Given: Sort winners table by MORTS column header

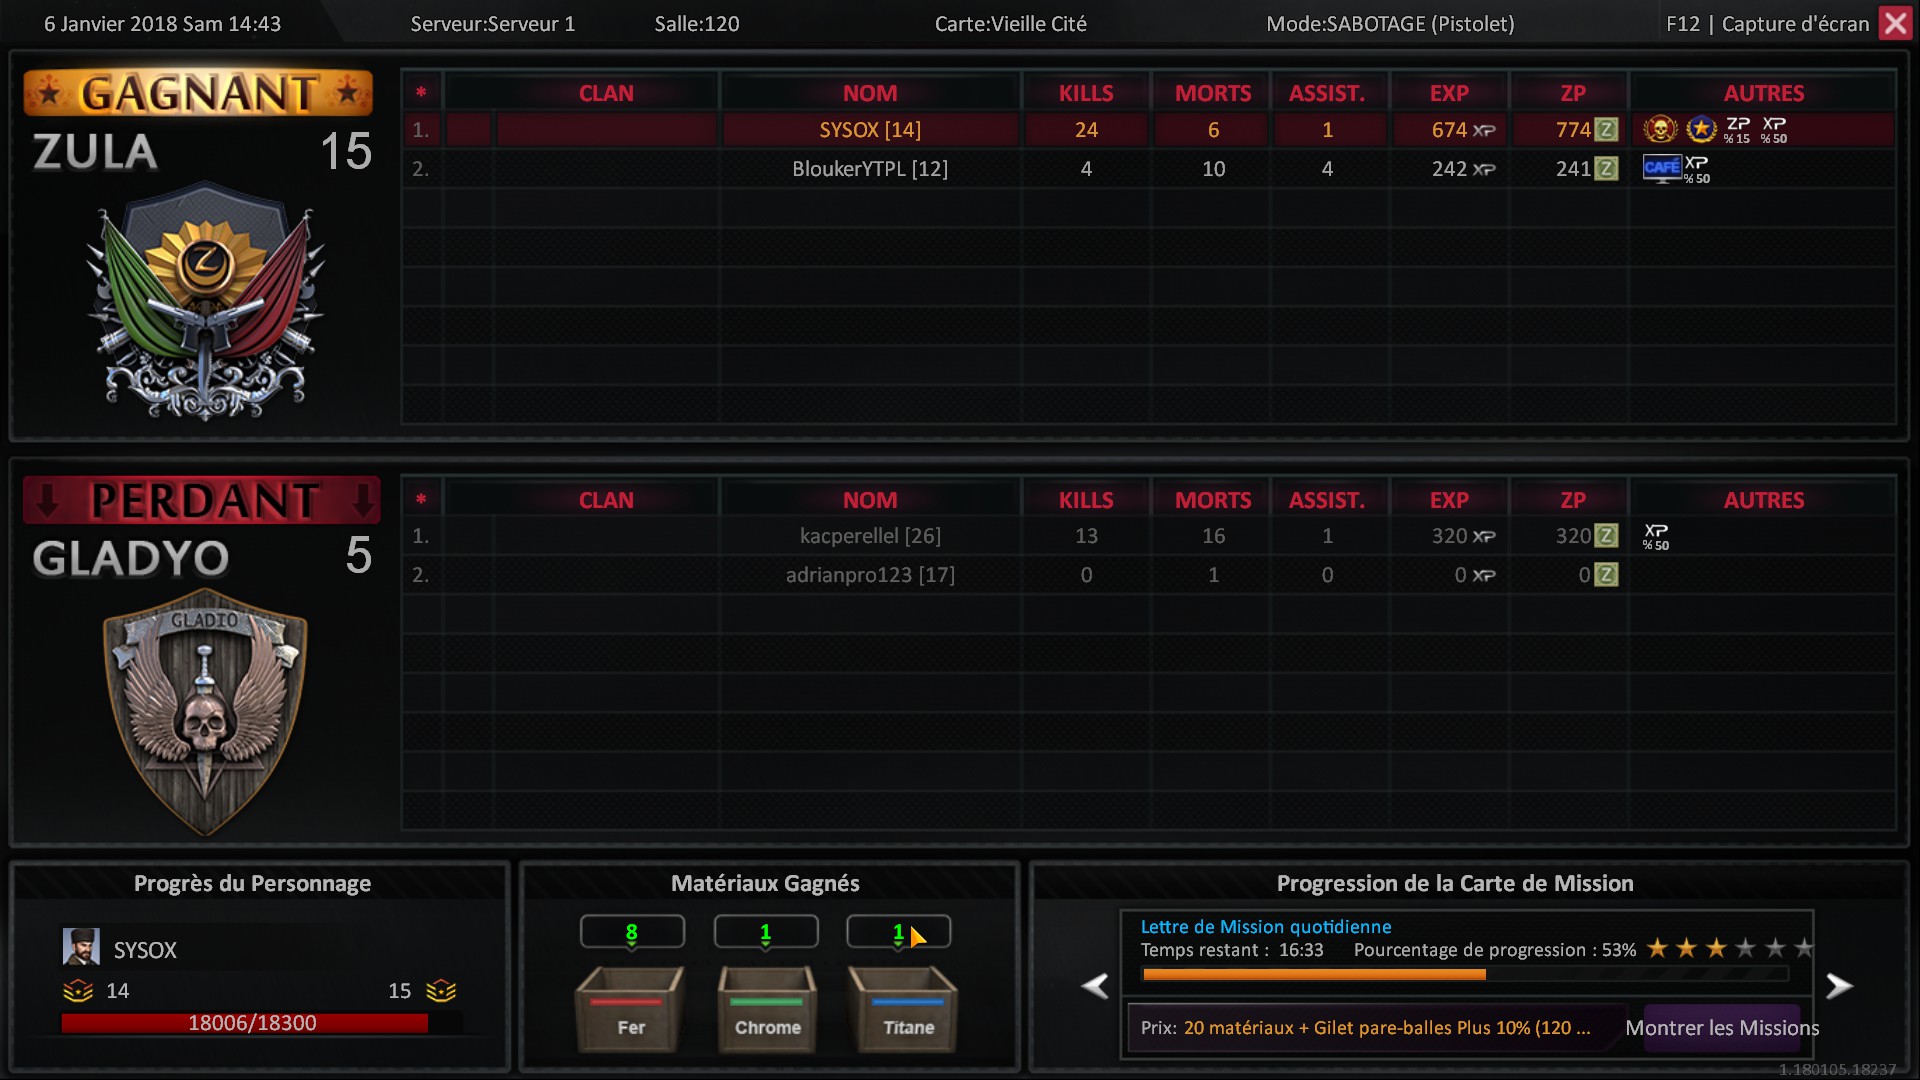Looking at the screenshot, I should tap(1212, 93).
